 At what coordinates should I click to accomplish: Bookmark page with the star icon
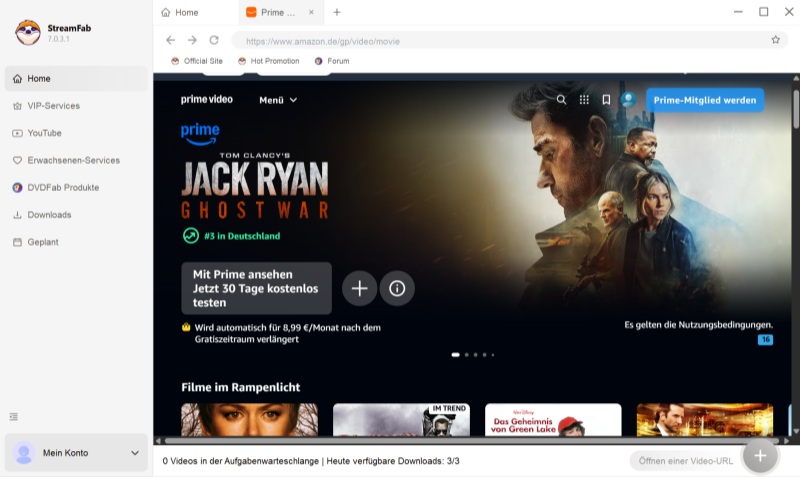[x=776, y=40]
